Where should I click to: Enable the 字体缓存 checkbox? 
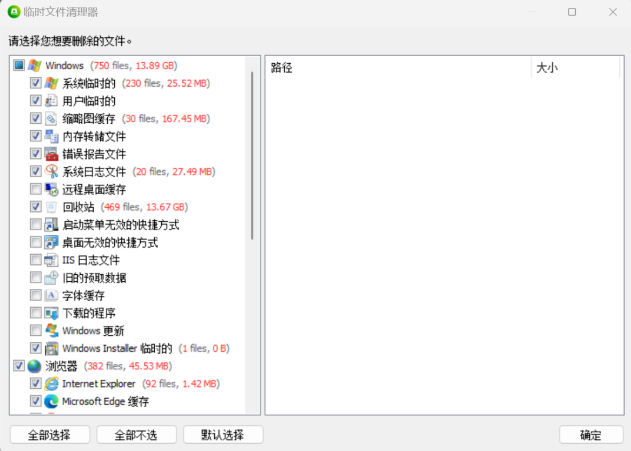36,295
